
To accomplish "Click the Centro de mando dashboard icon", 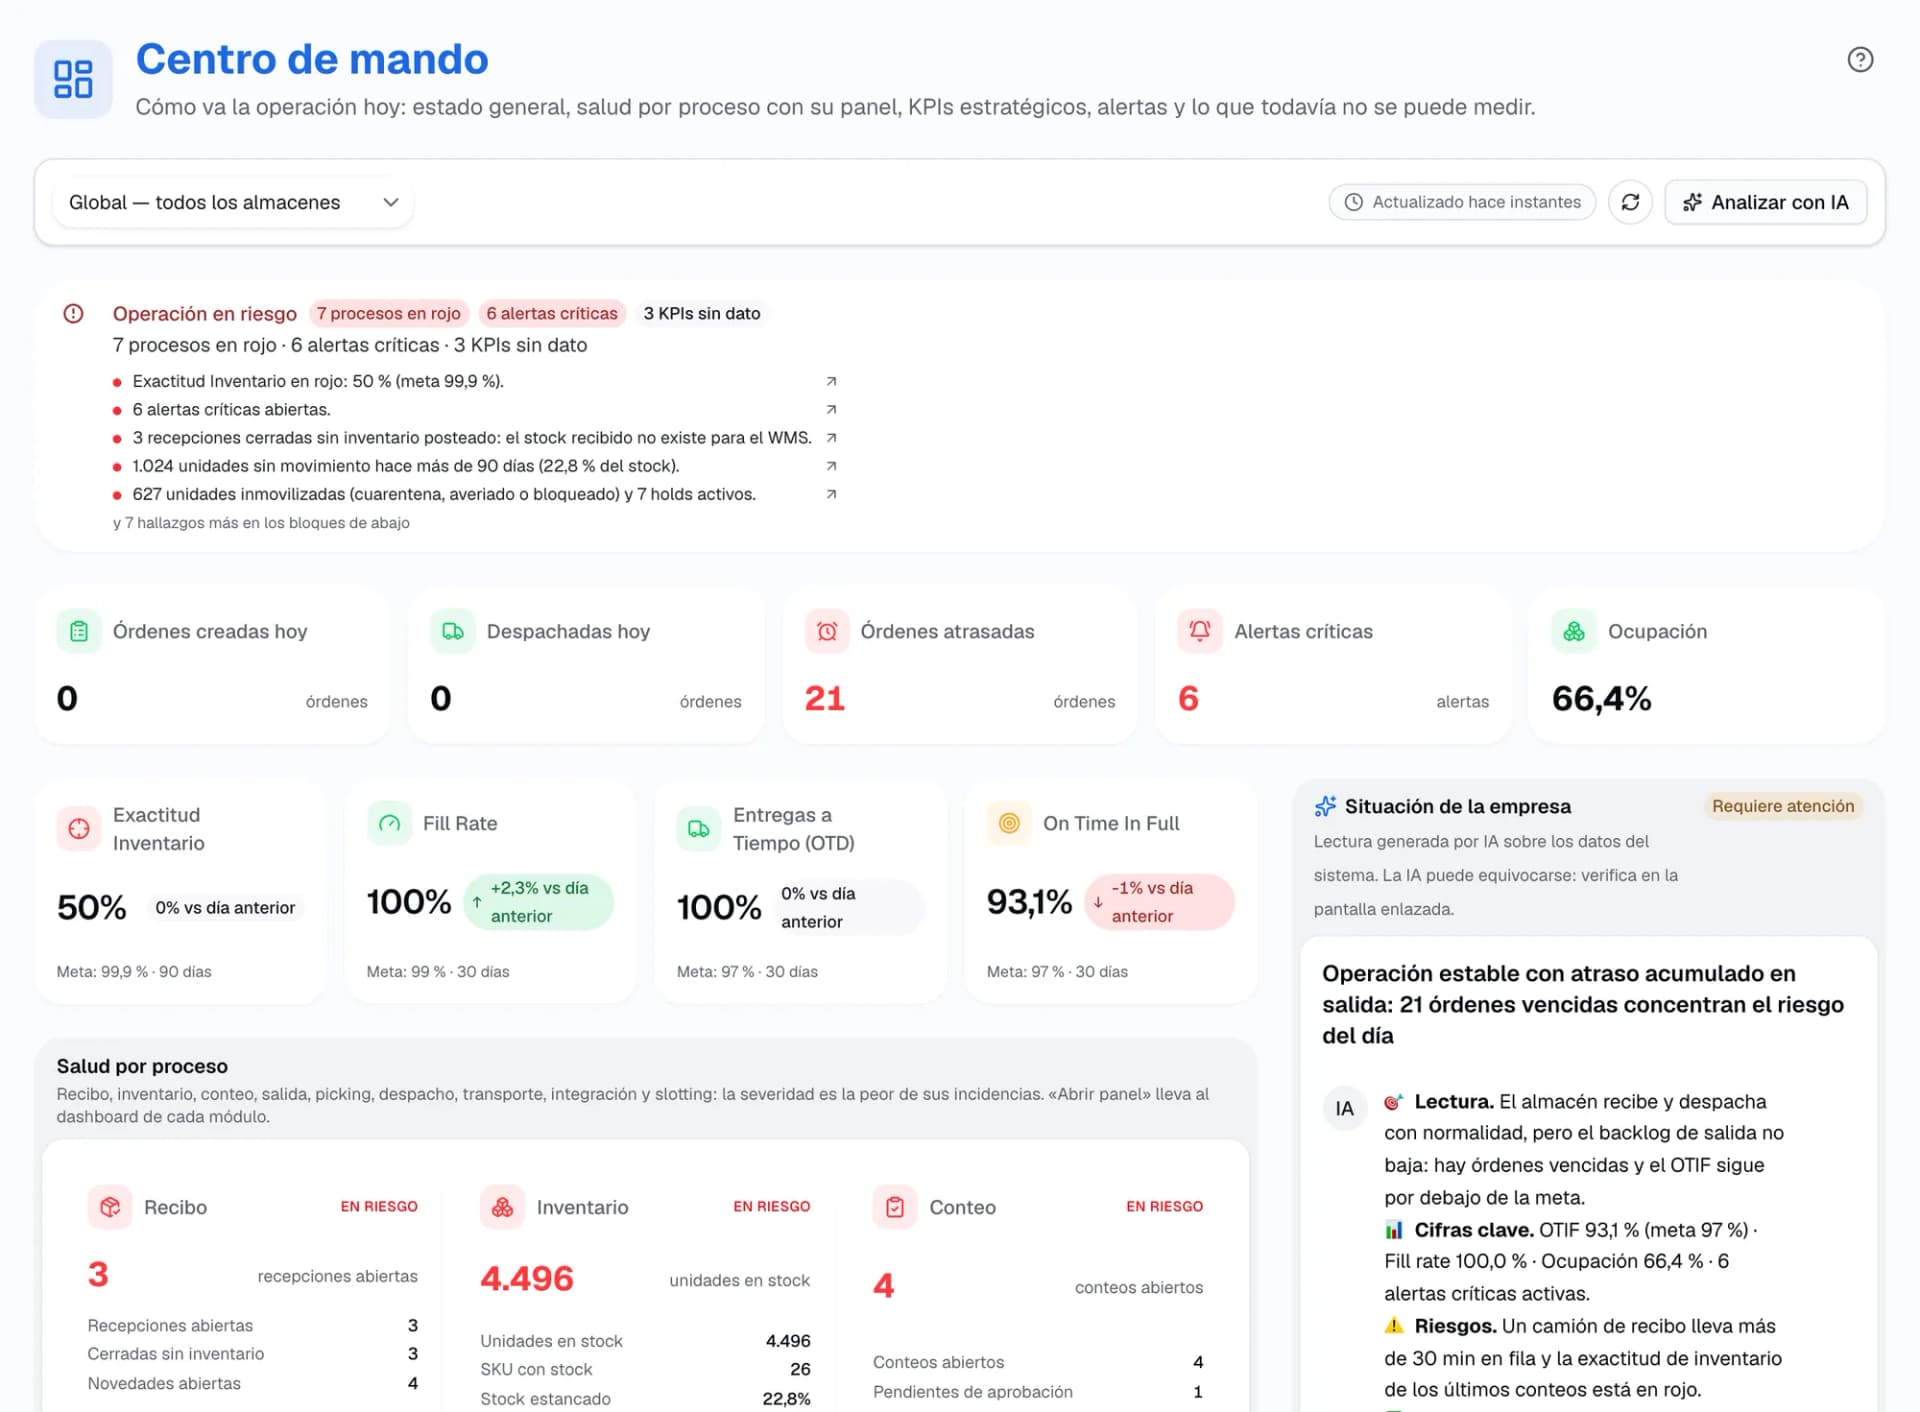I will click(73, 79).
